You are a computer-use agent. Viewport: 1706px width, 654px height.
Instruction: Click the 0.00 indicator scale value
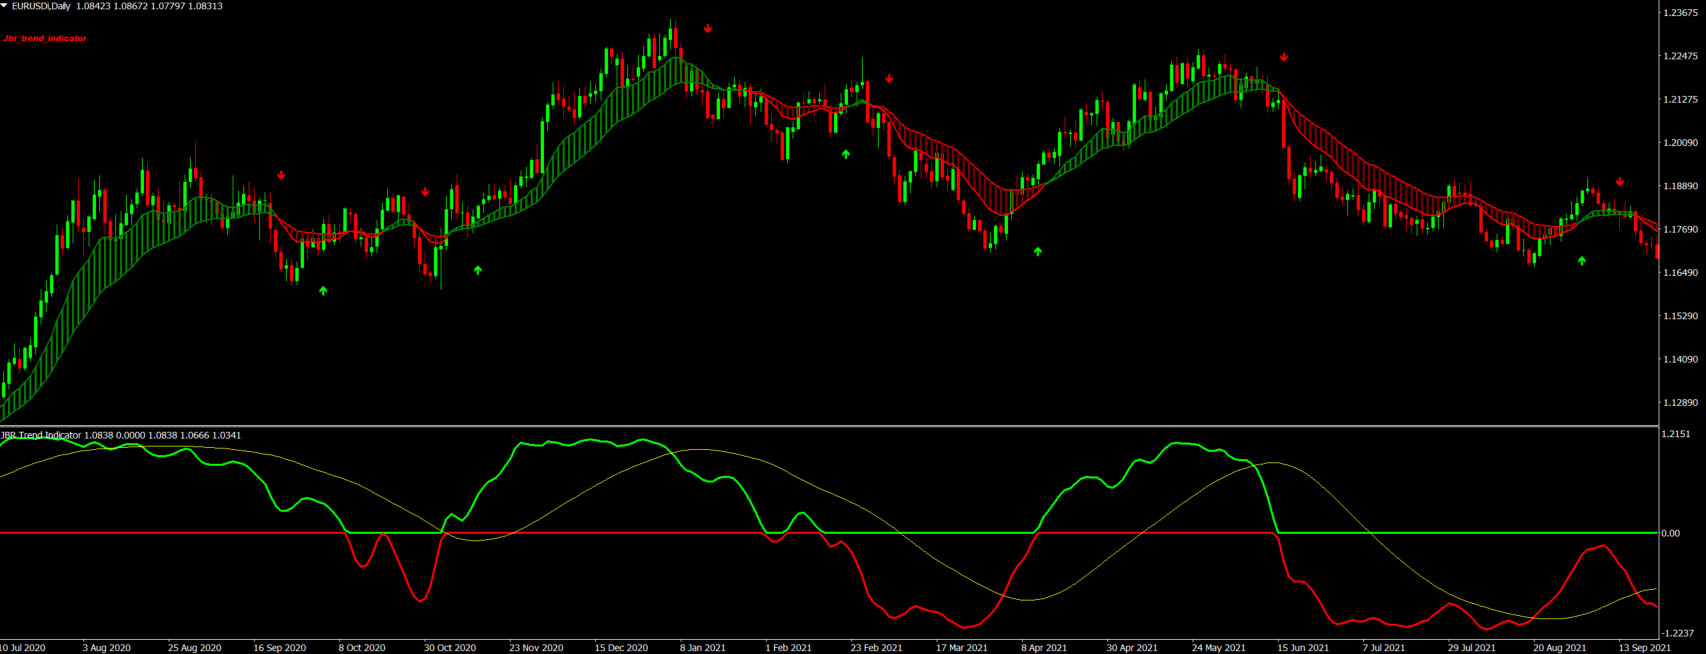[1671, 533]
